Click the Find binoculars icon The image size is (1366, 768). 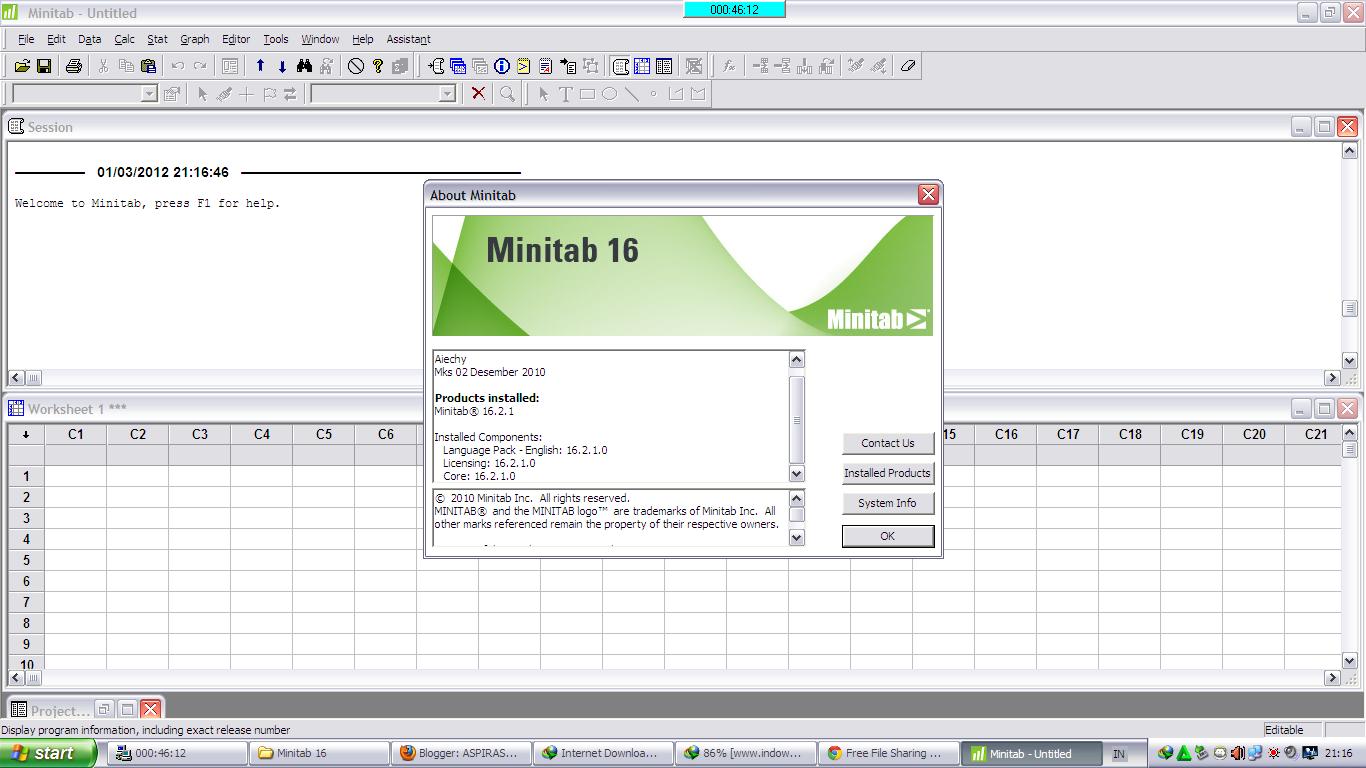tap(304, 66)
